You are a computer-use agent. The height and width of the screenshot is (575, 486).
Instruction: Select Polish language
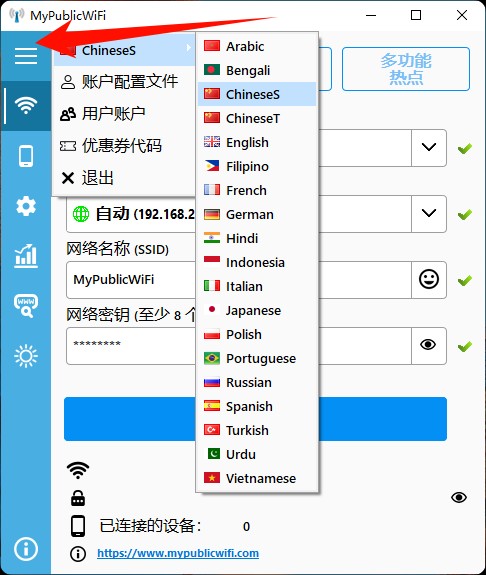(x=257, y=334)
